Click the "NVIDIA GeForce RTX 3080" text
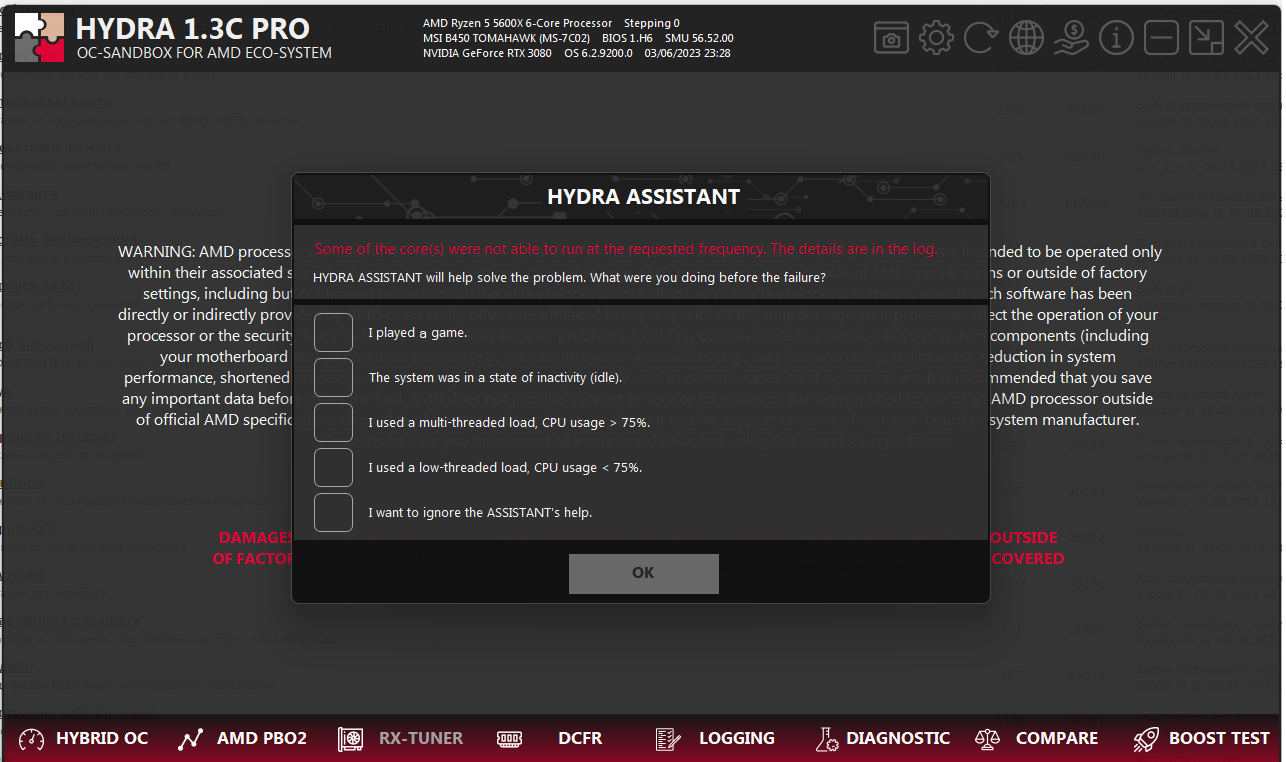The height and width of the screenshot is (762, 1286). coord(487,53)
